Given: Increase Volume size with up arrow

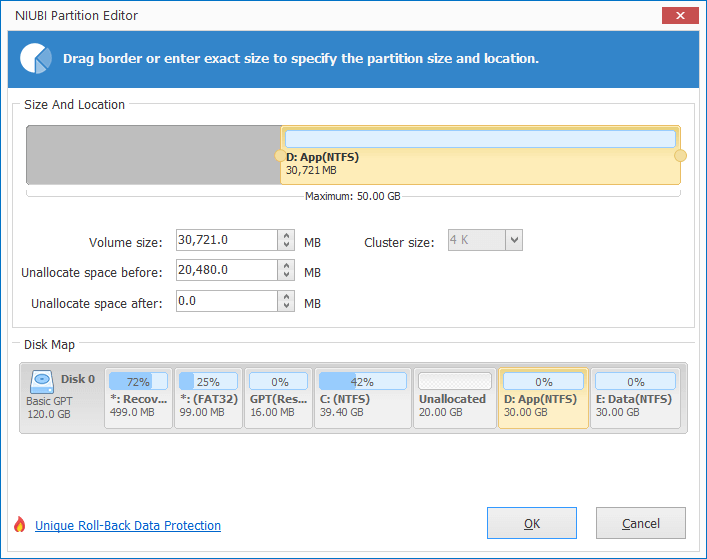Looking at the screenshot, I should [286, 235].
